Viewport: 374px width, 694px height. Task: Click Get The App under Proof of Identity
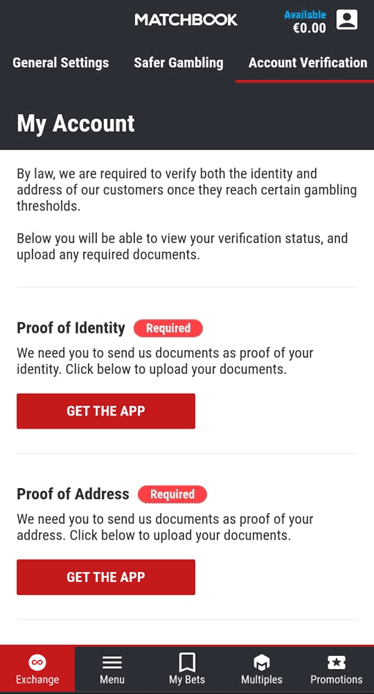[x=106, y=411]
